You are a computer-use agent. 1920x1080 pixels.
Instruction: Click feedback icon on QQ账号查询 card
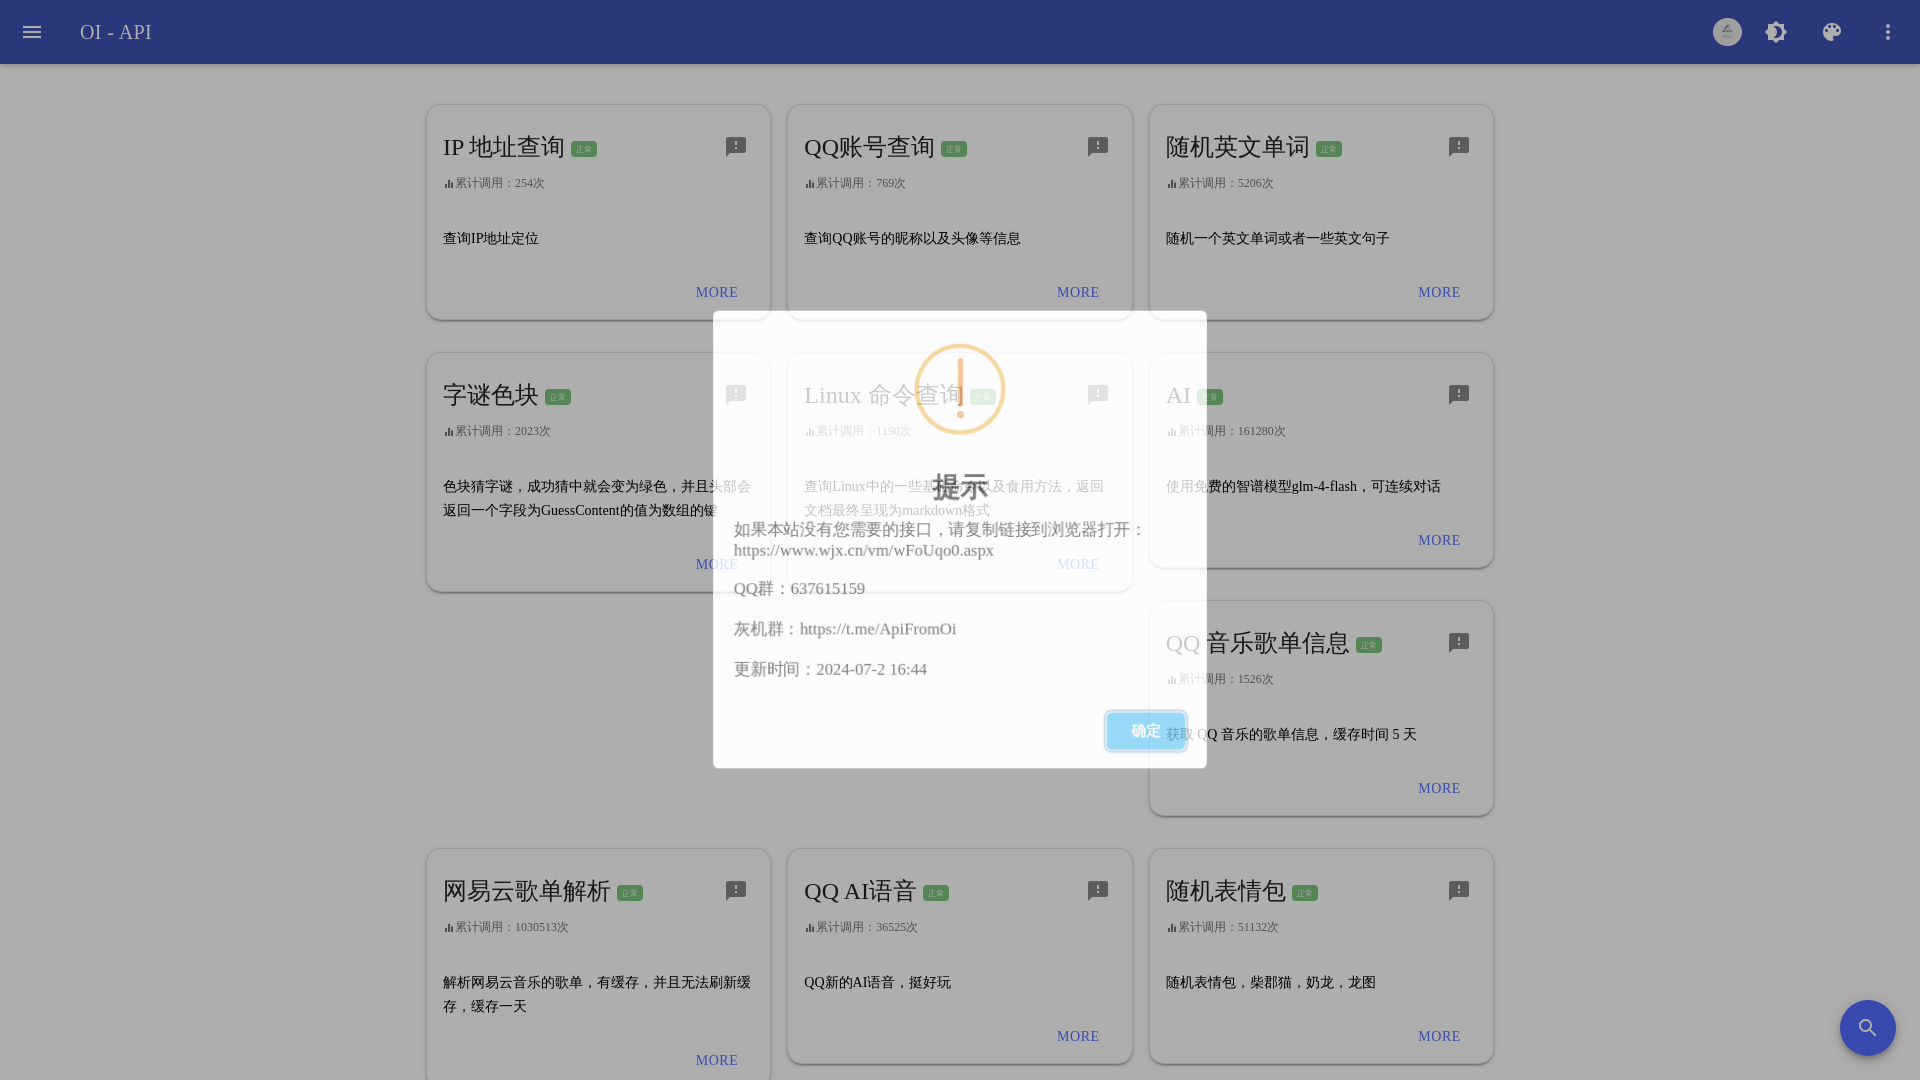pos(1098,147)
